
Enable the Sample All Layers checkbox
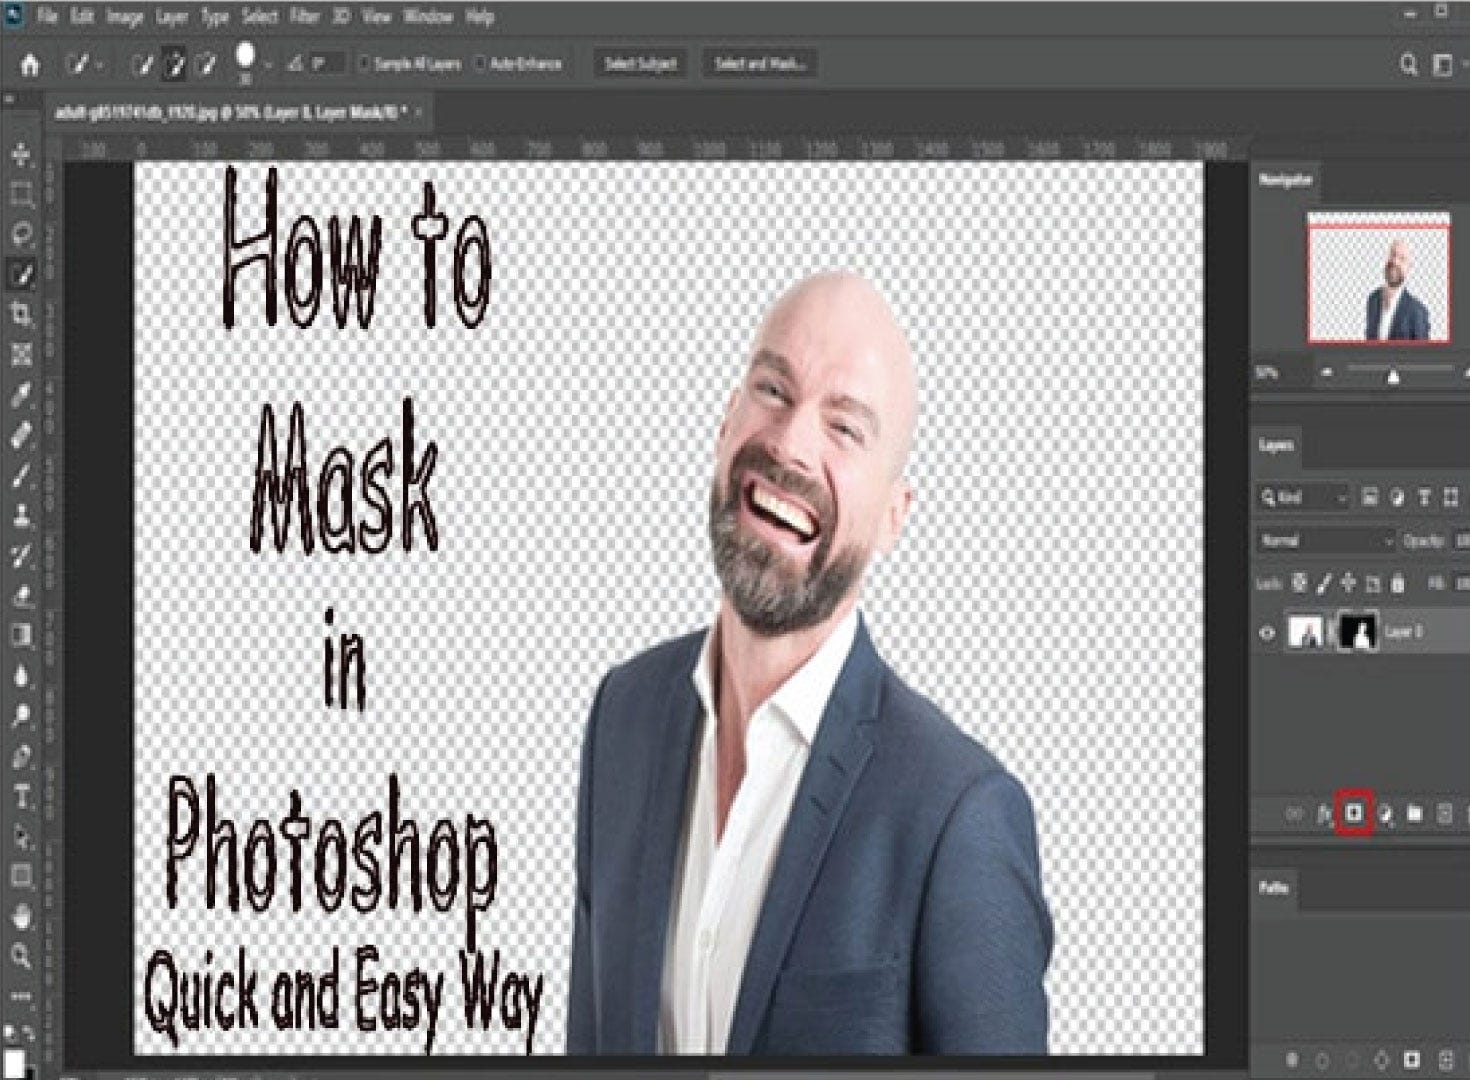(x=364, y=64)
